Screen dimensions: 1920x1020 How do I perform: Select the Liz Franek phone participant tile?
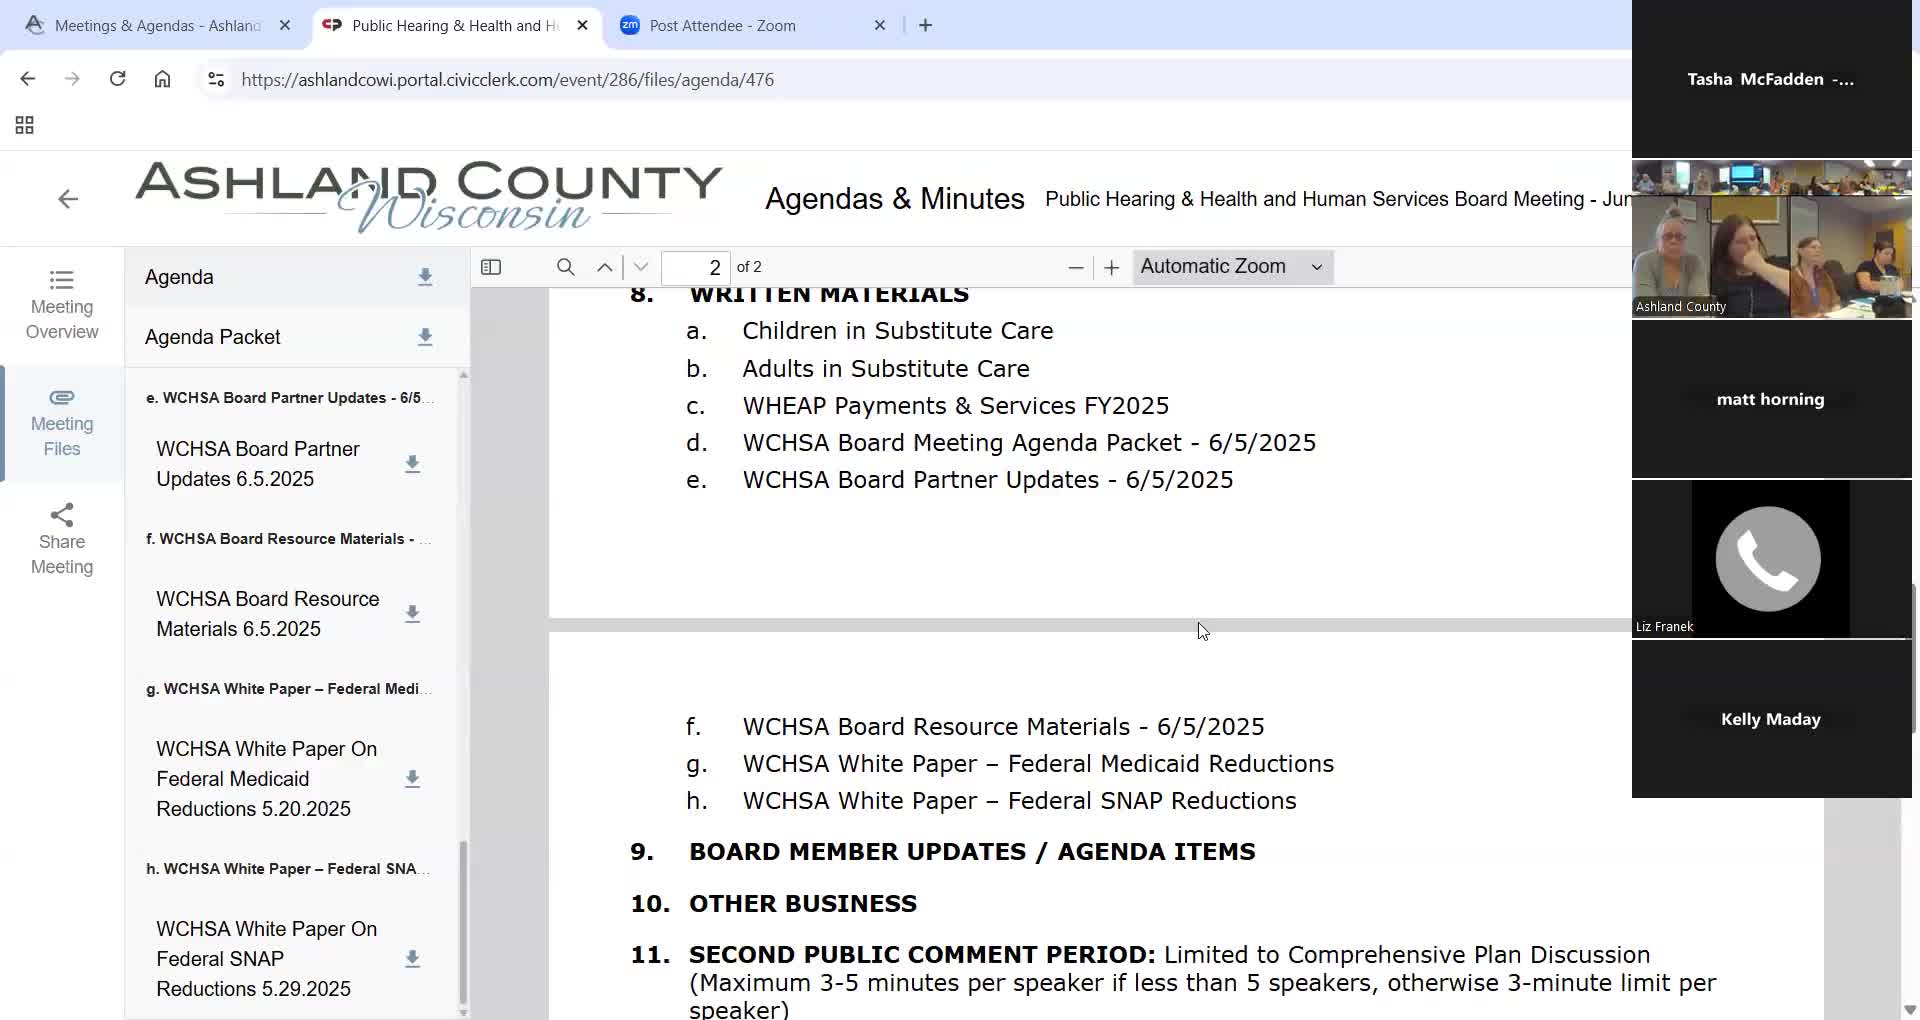point(1771,559)
